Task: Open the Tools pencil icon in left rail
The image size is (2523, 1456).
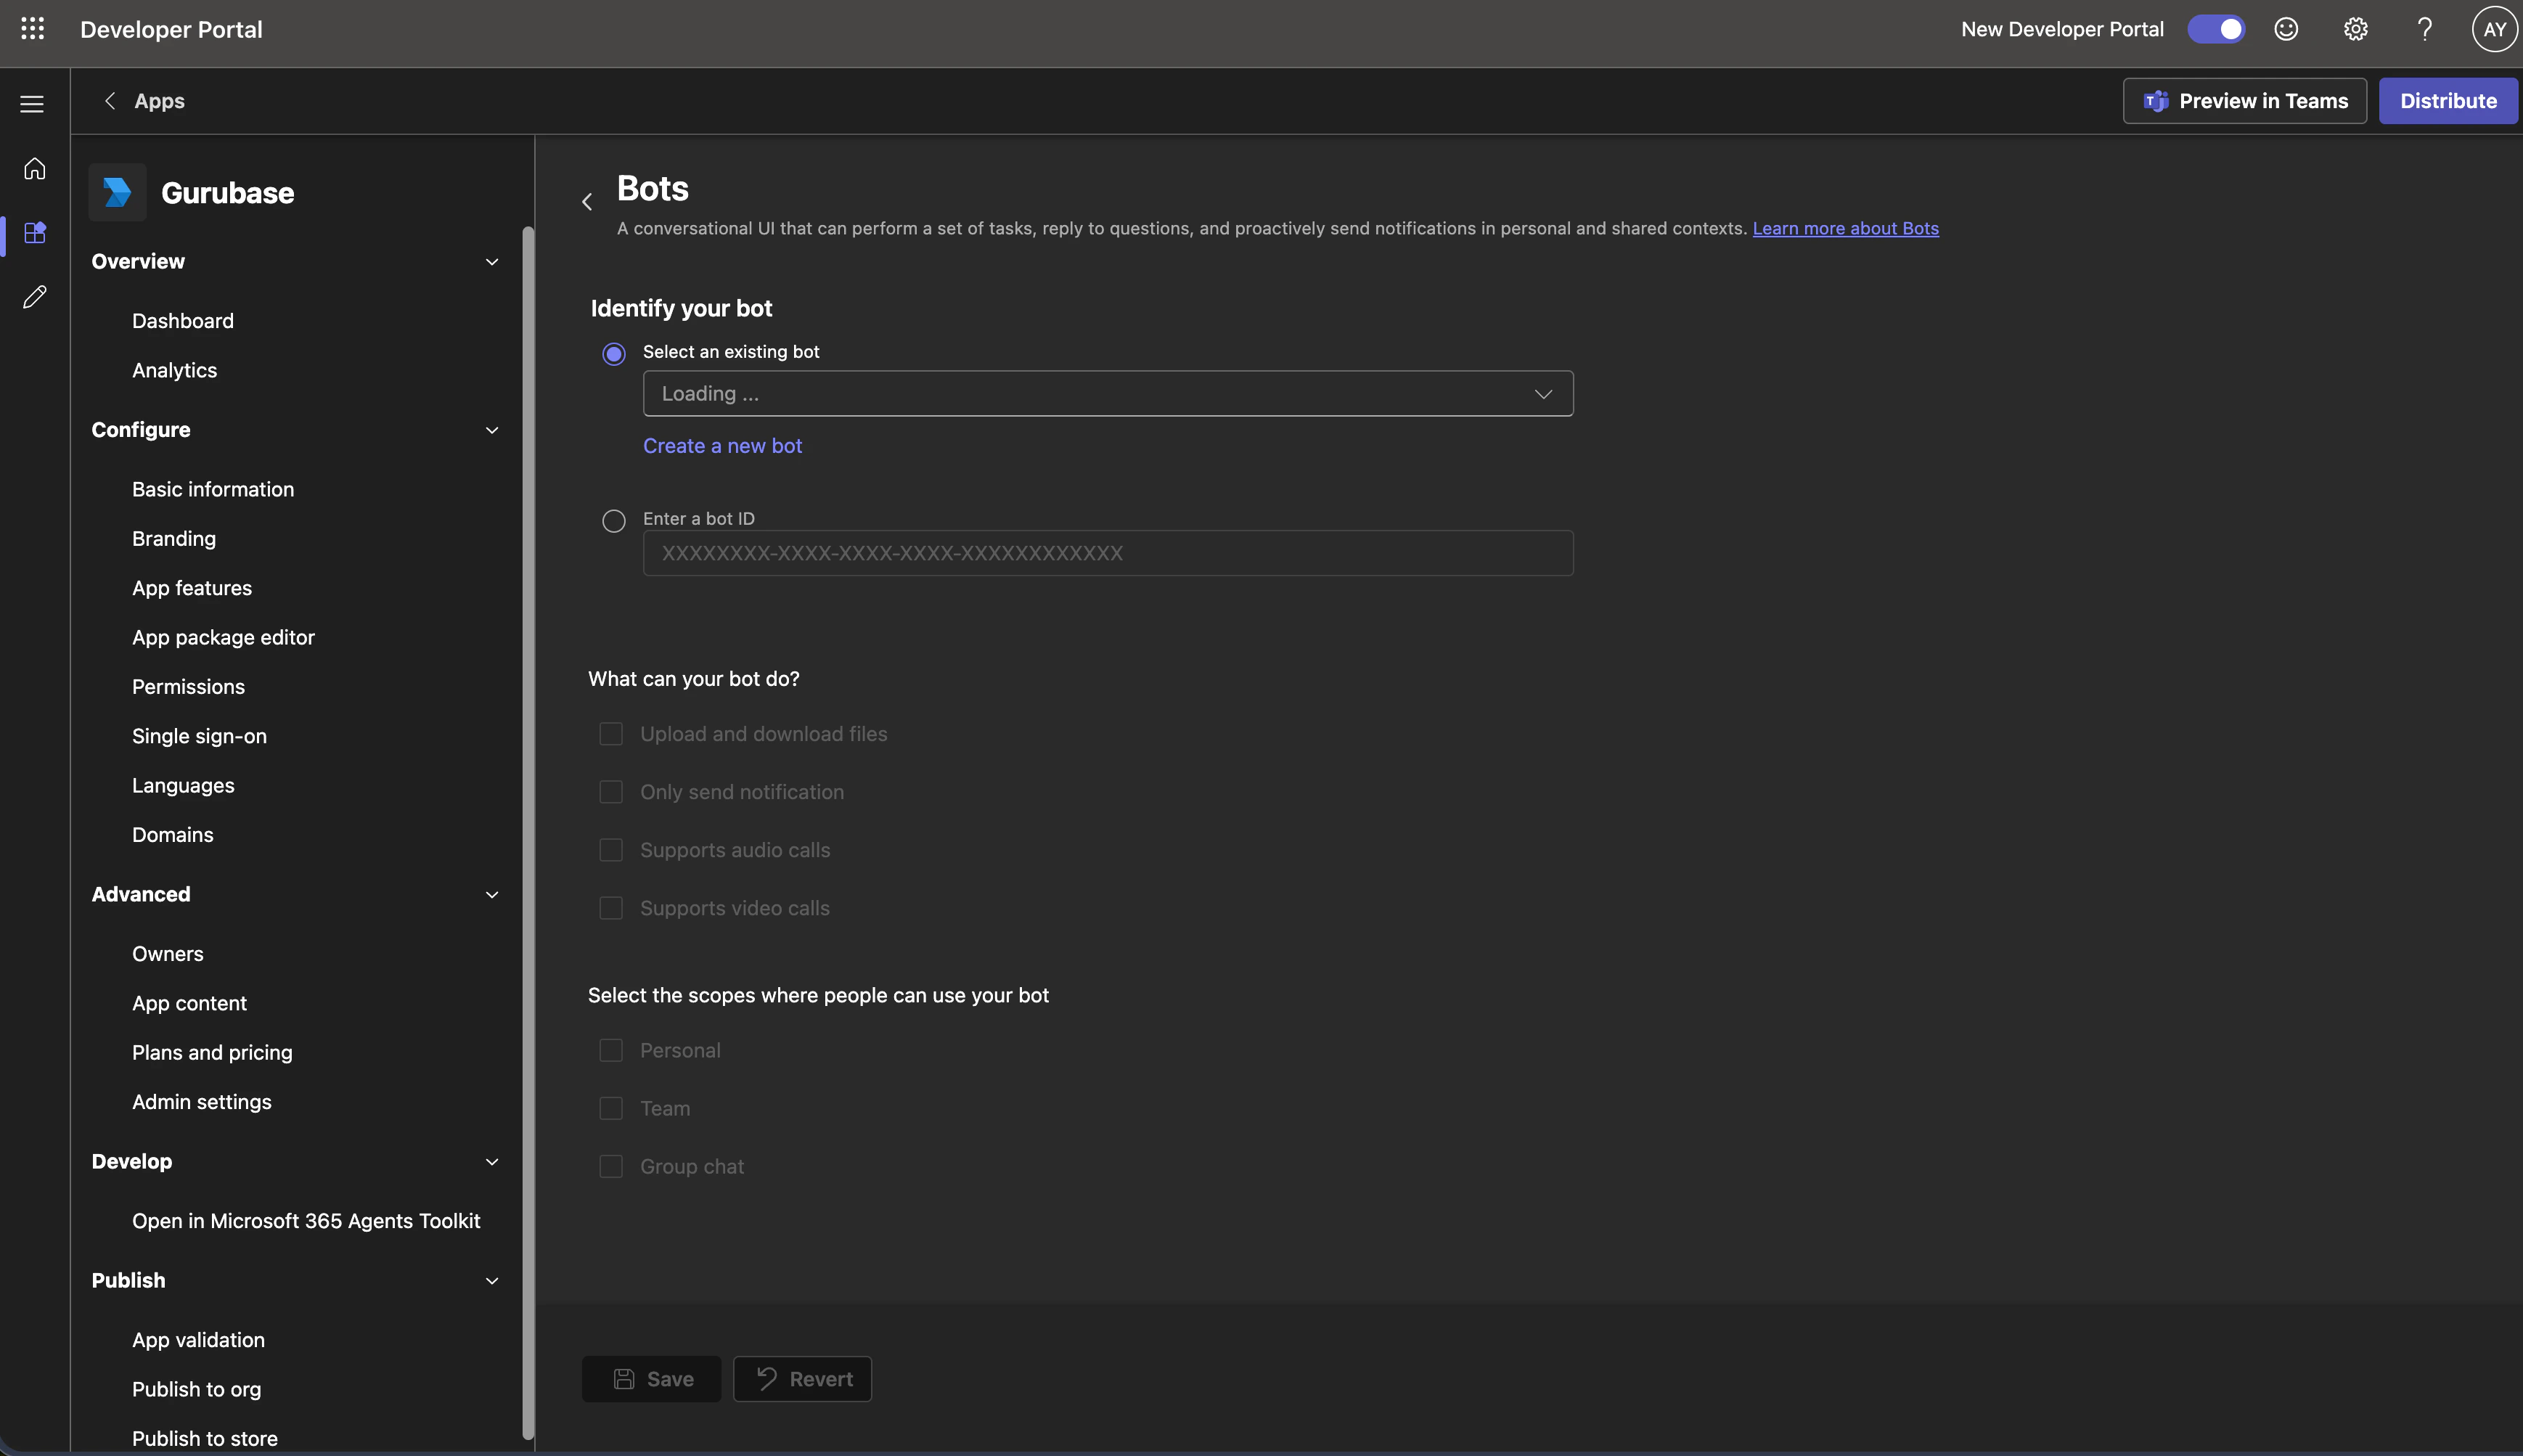Action: point(35,297)
